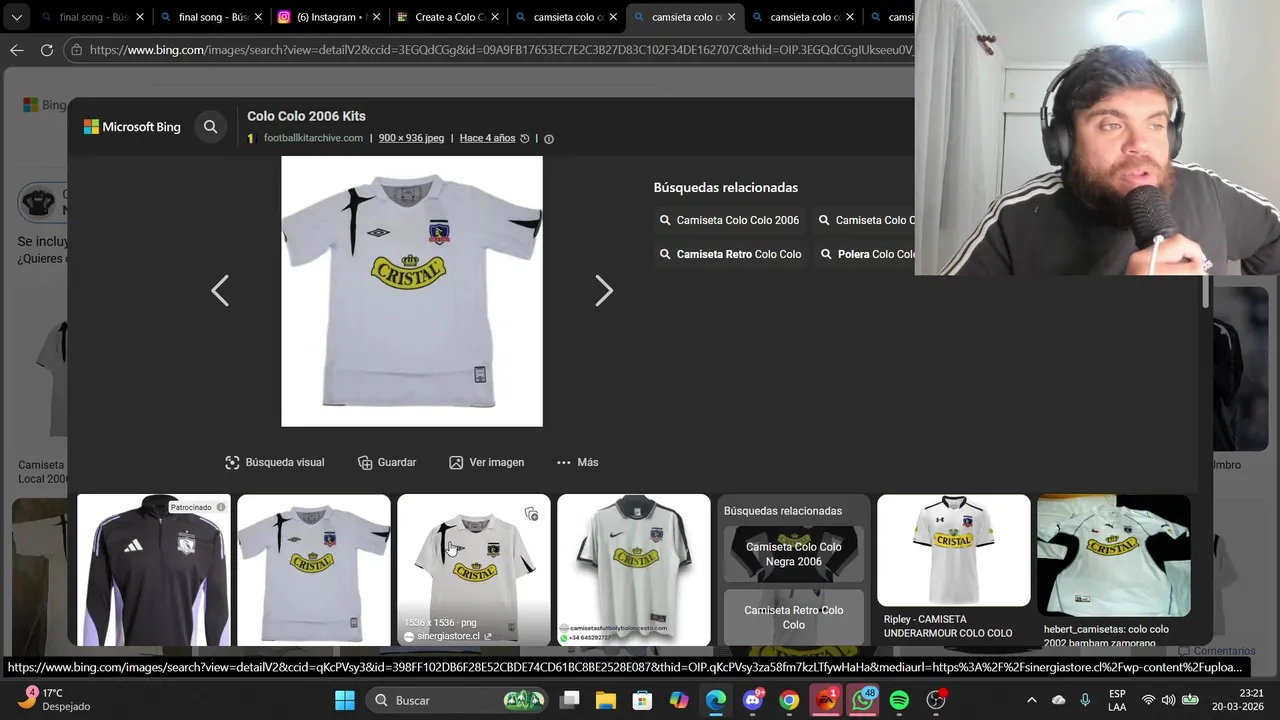Show hidden tray icons chevron
Viewport: 1280px width, 720px height.
pyautogui.click(x=1031, y=700)
